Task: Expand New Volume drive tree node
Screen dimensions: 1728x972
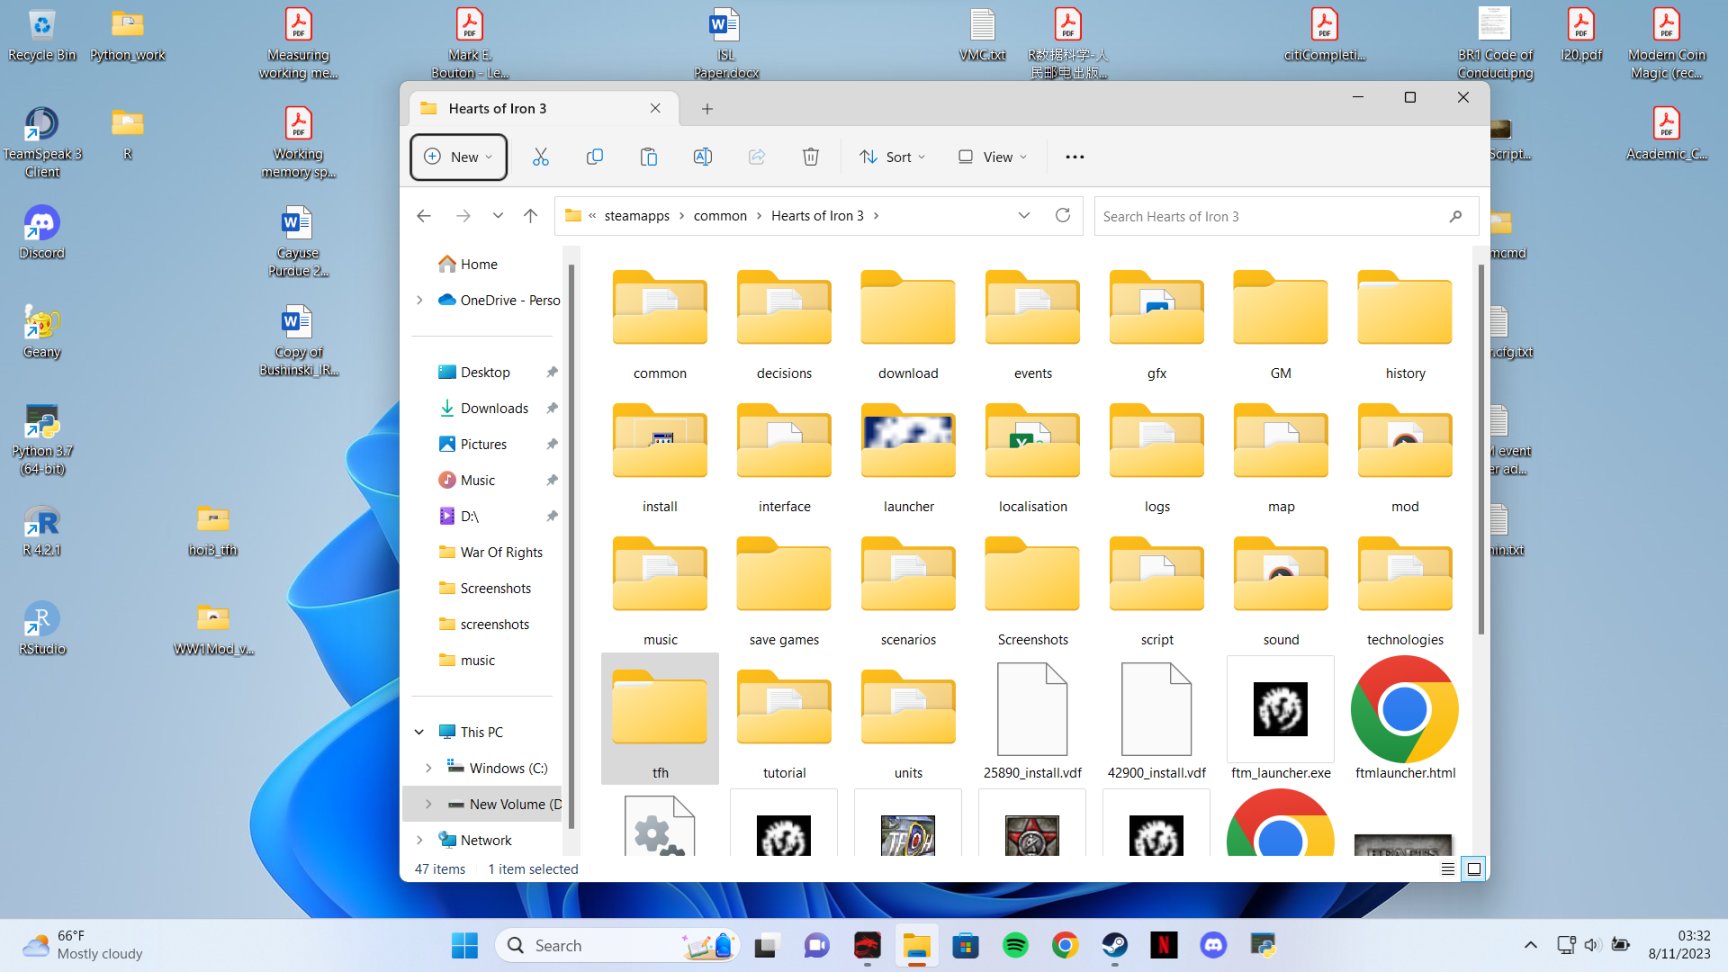Action: [x=429, y=804]
